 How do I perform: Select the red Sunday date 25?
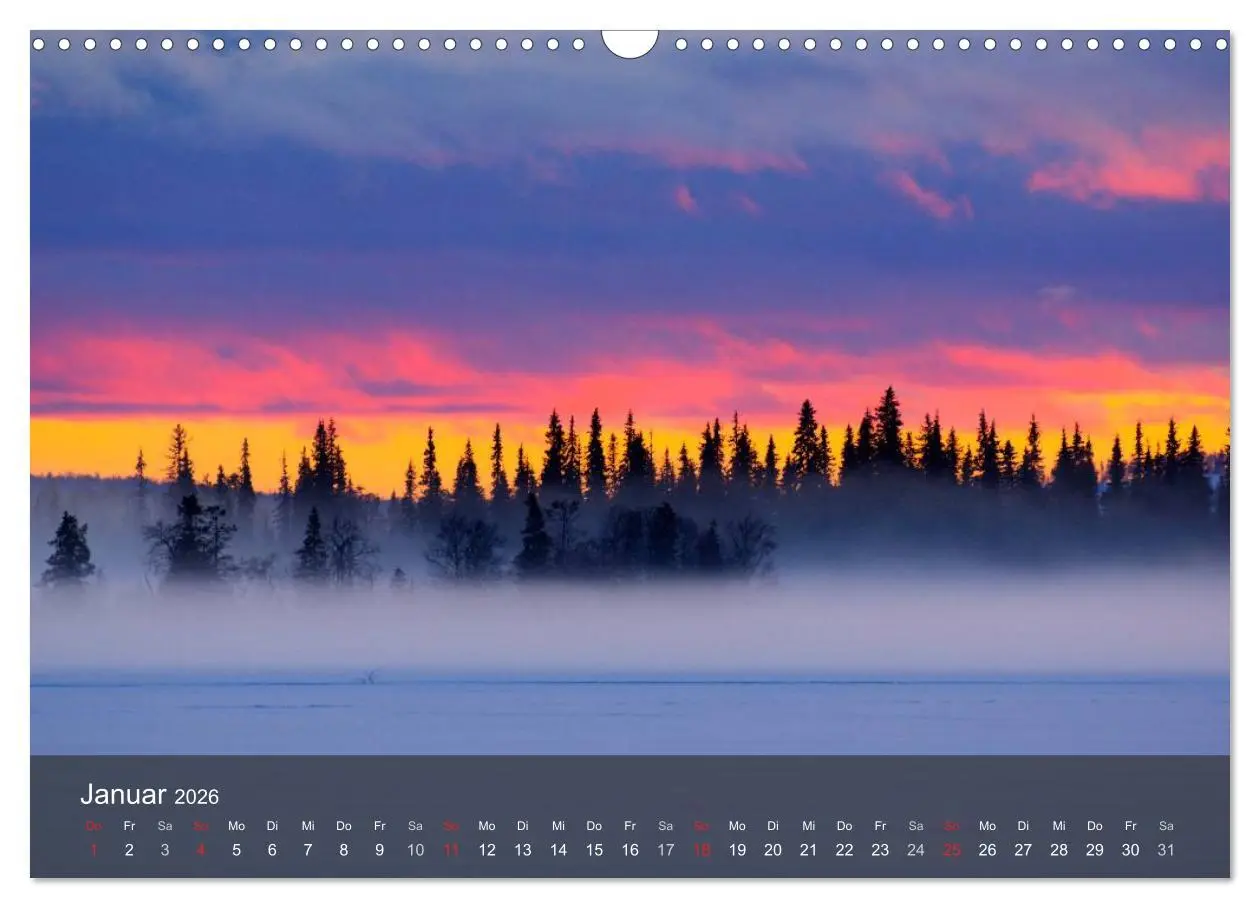pos(951,850)
